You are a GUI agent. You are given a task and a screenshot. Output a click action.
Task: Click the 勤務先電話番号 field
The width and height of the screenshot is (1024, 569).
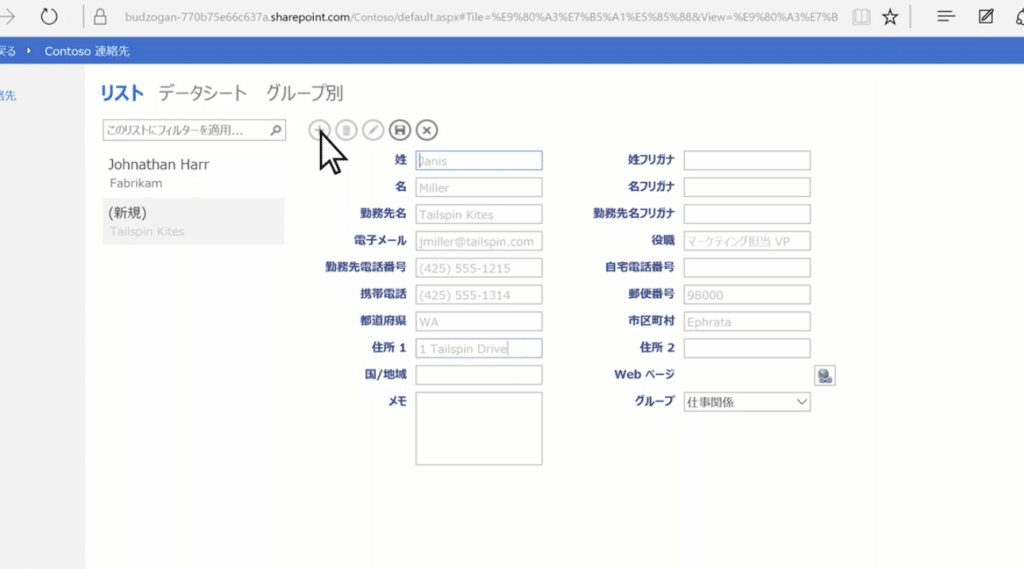[479, 268]
